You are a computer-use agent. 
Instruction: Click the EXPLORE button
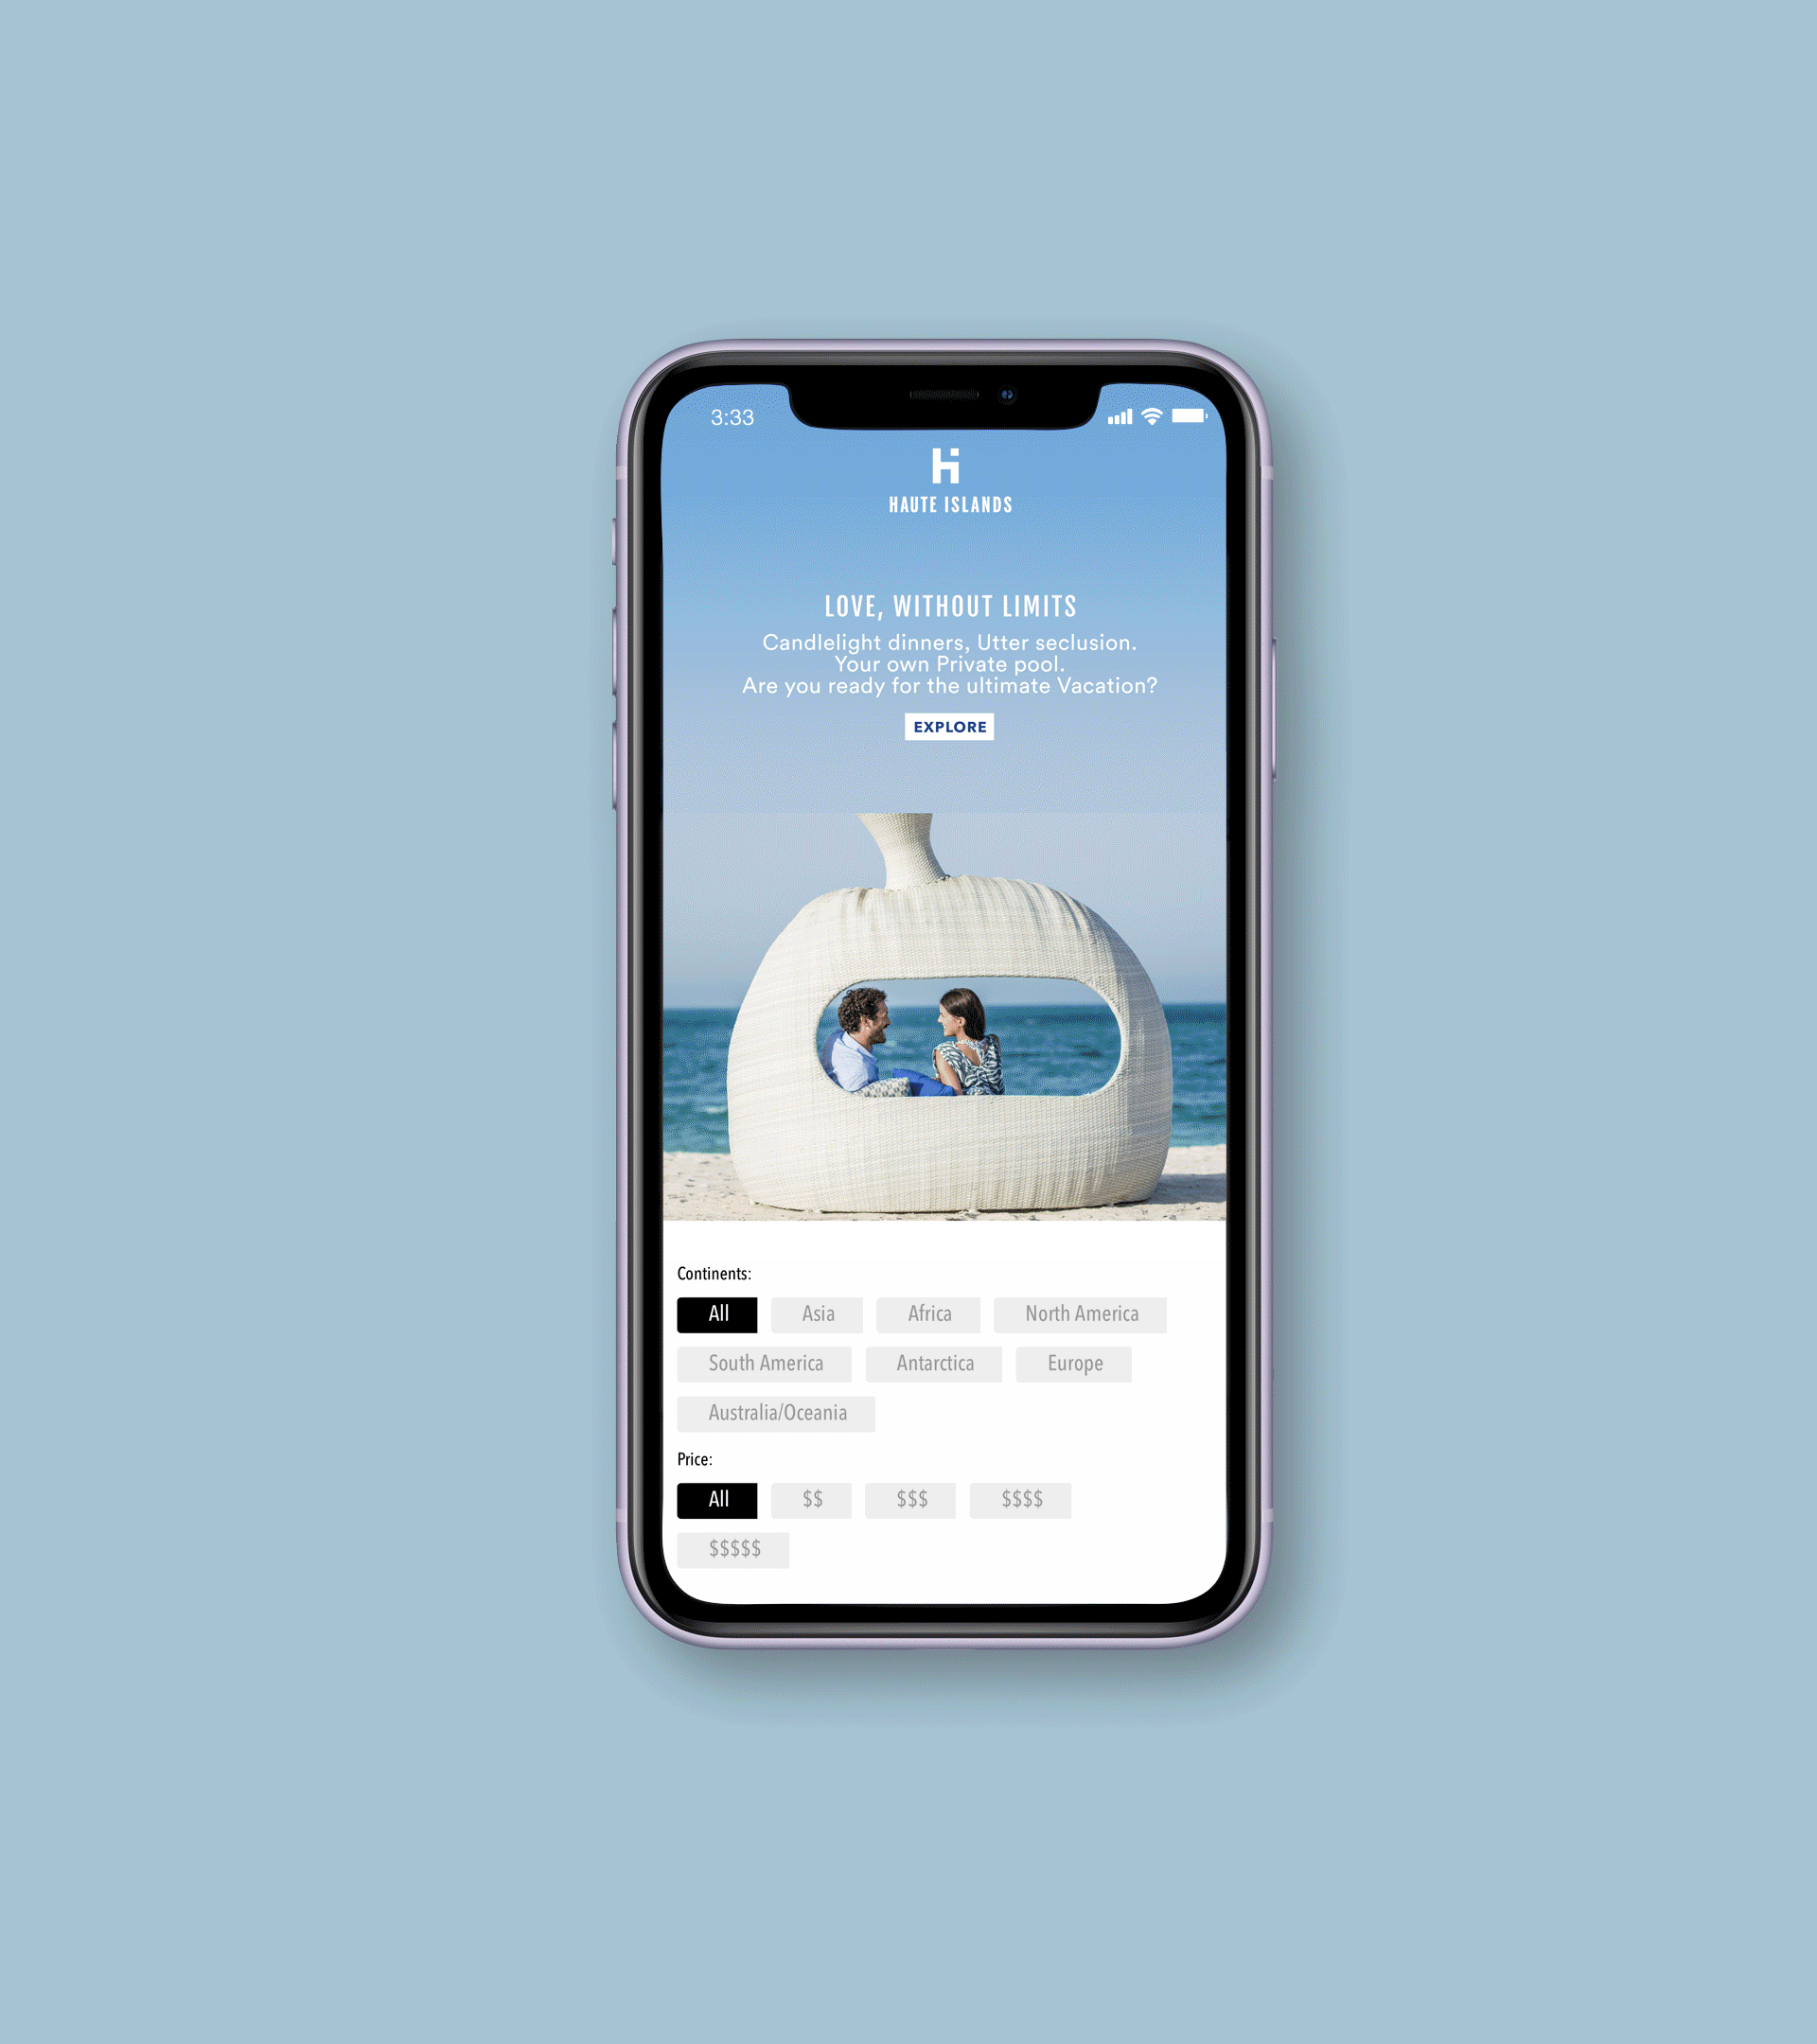point(947,726)
